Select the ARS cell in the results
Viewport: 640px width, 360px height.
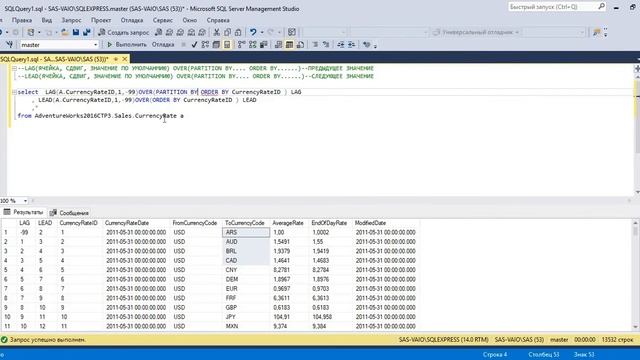(246, 232)
